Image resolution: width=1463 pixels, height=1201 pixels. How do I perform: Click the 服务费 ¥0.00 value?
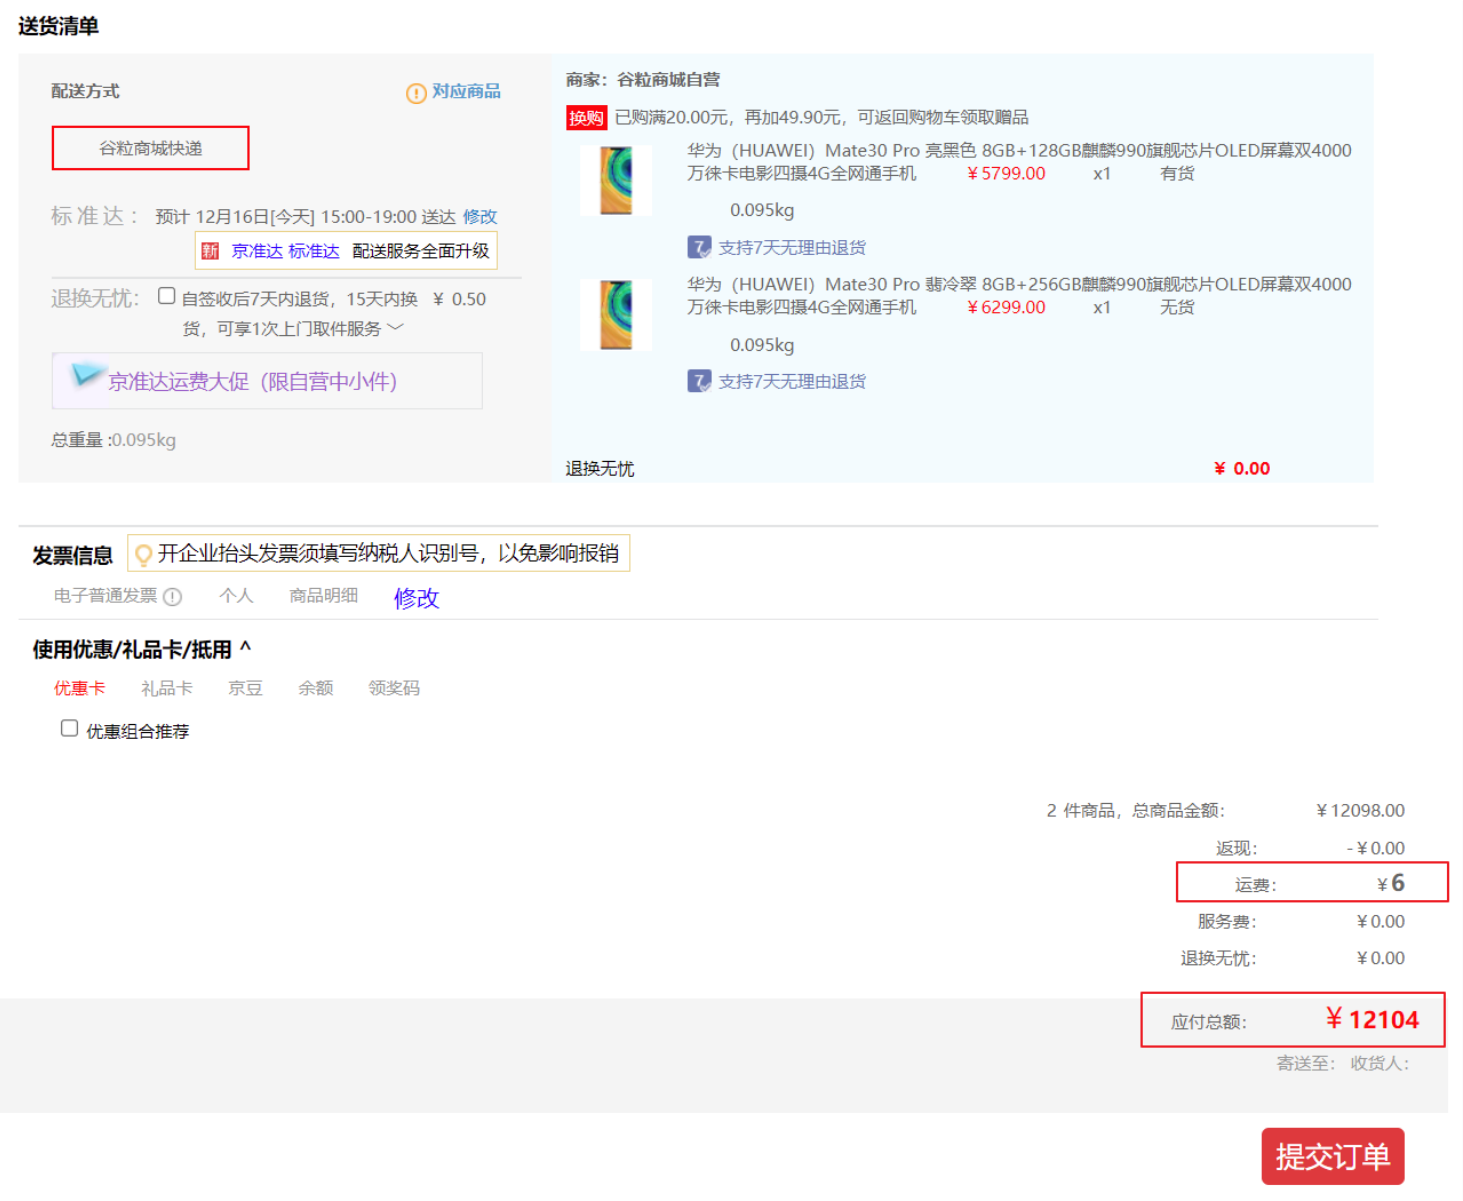coord(1381,921)
